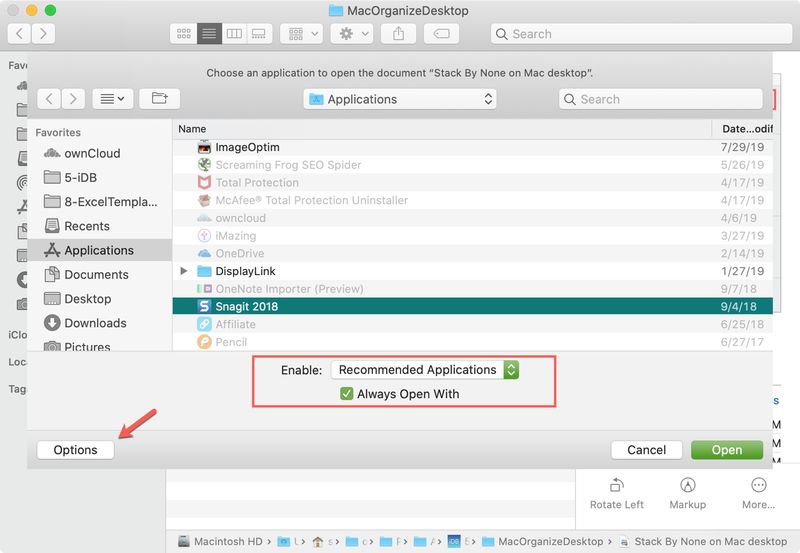The width and height of the screenshot is (800, 553).
Task: Click the iMazing app icon
Action: (204, 236)
